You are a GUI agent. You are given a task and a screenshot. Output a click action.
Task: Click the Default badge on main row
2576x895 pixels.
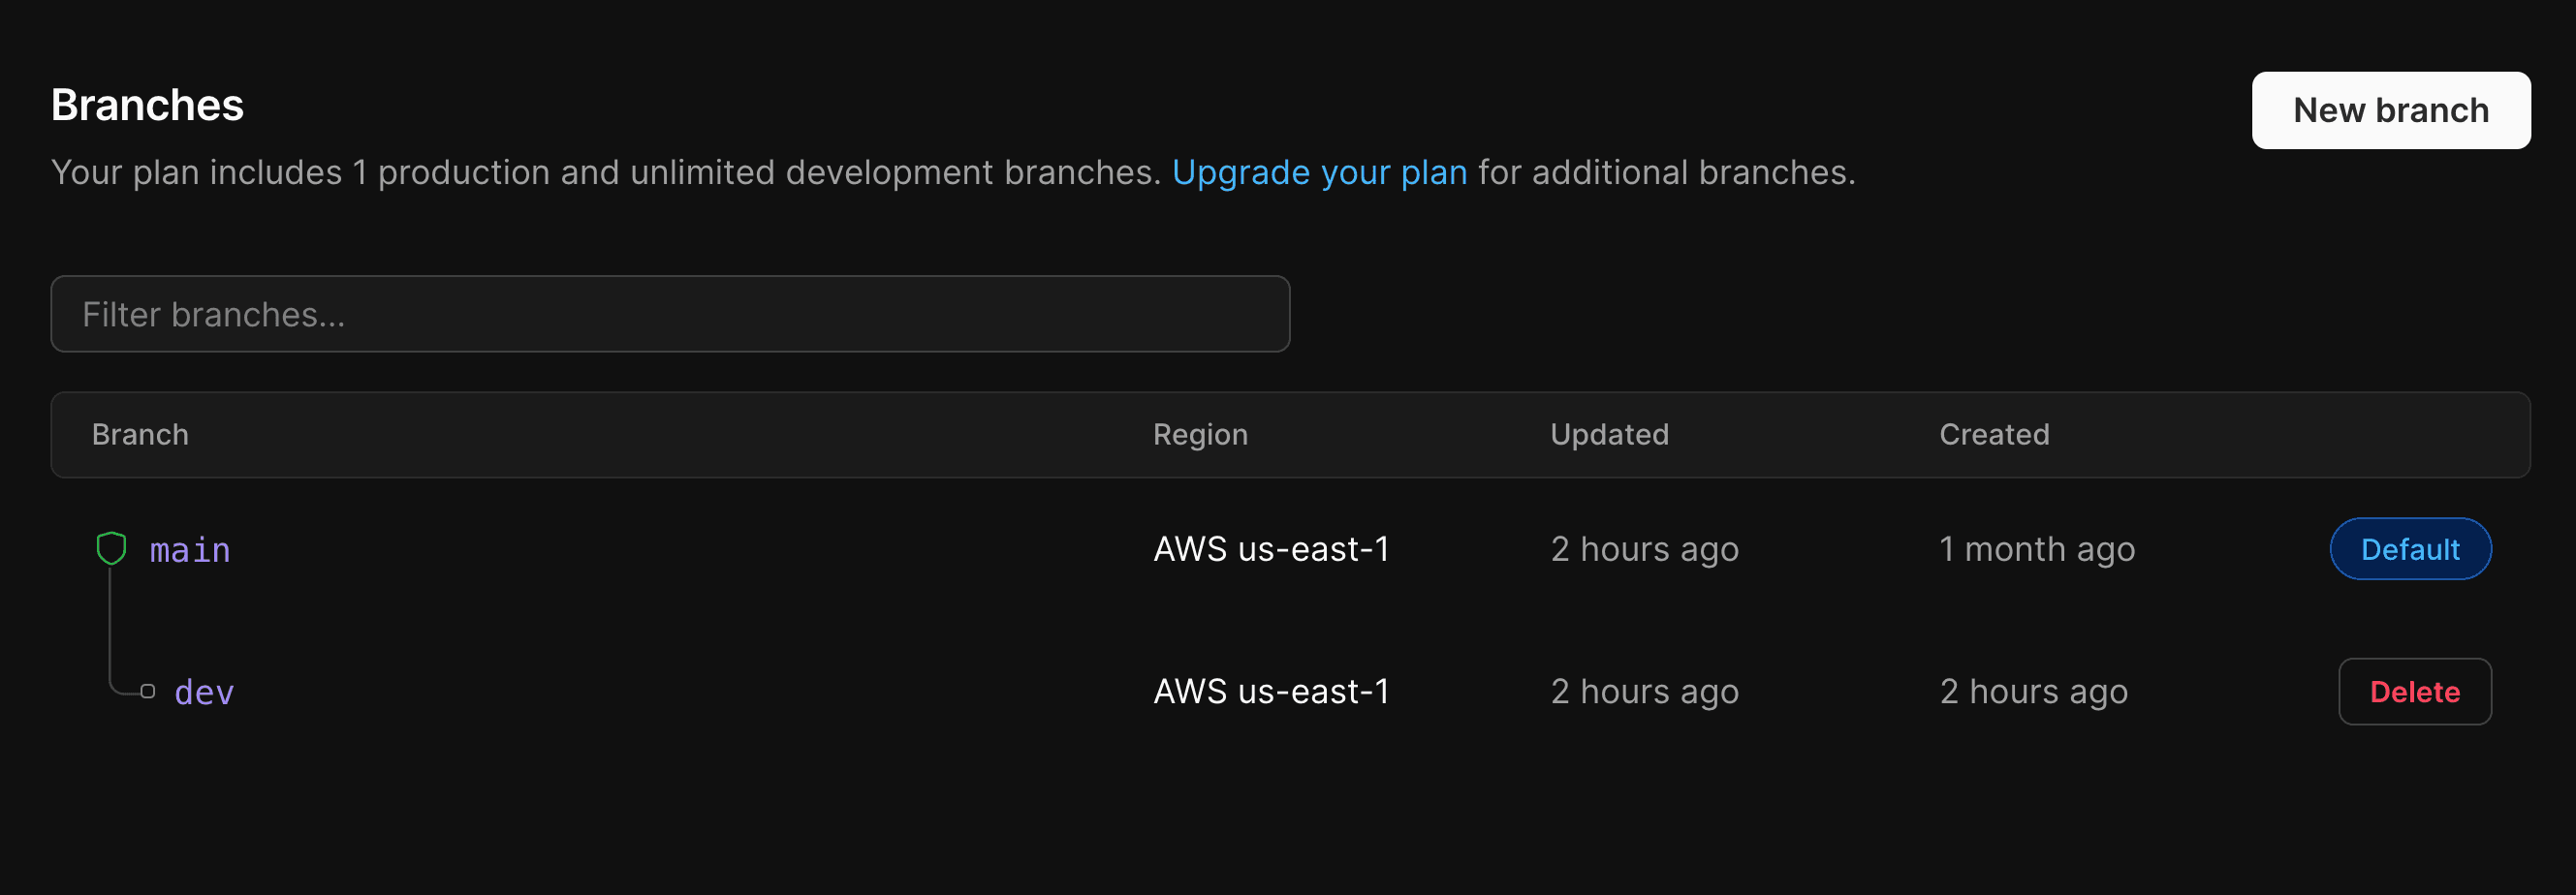[x=2410, y=549]
